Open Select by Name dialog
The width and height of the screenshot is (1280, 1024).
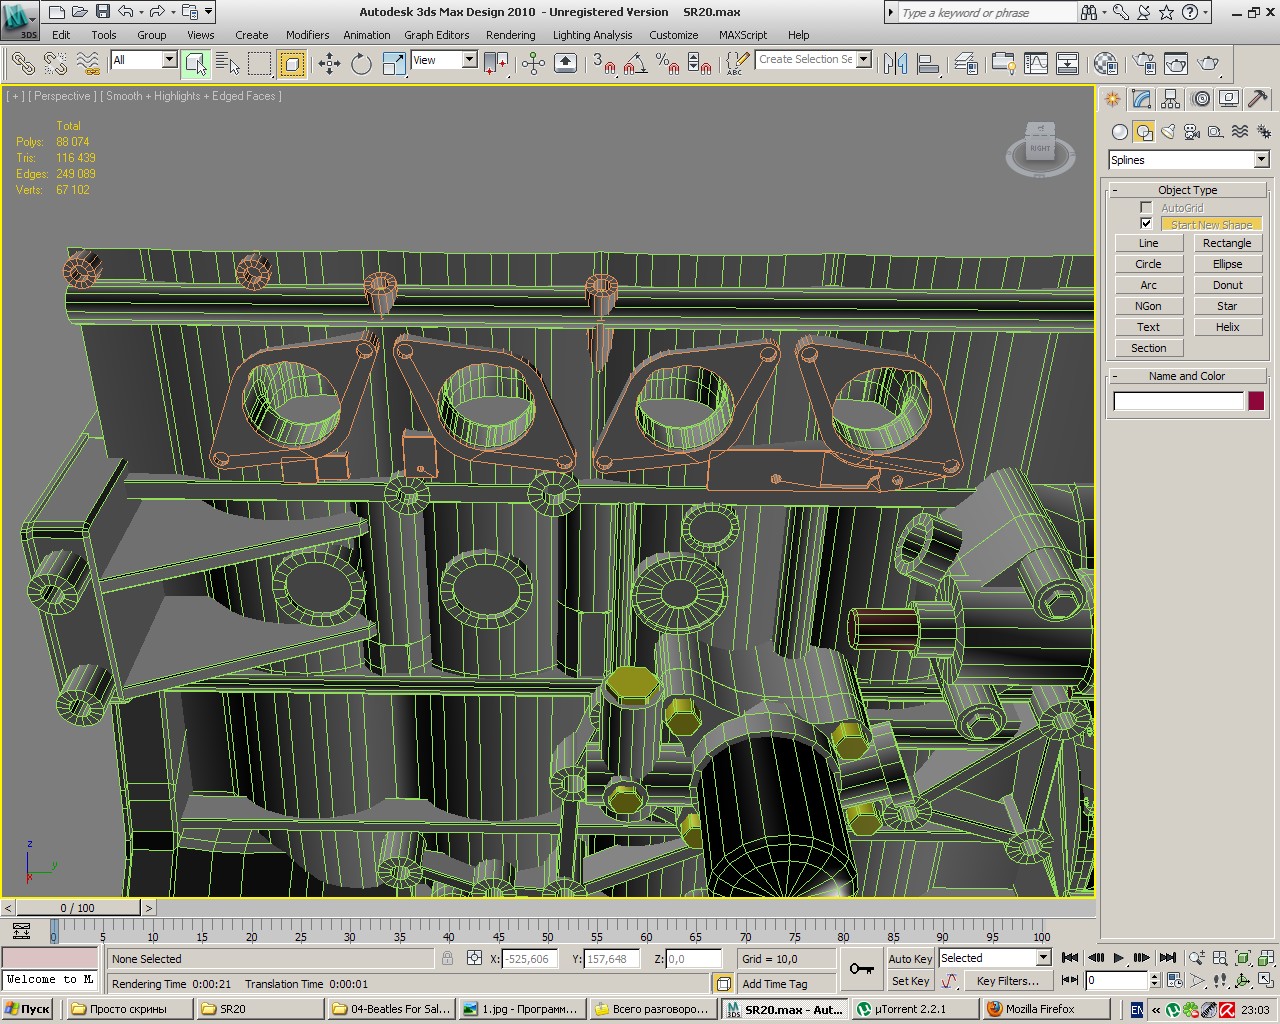[228, 64]
